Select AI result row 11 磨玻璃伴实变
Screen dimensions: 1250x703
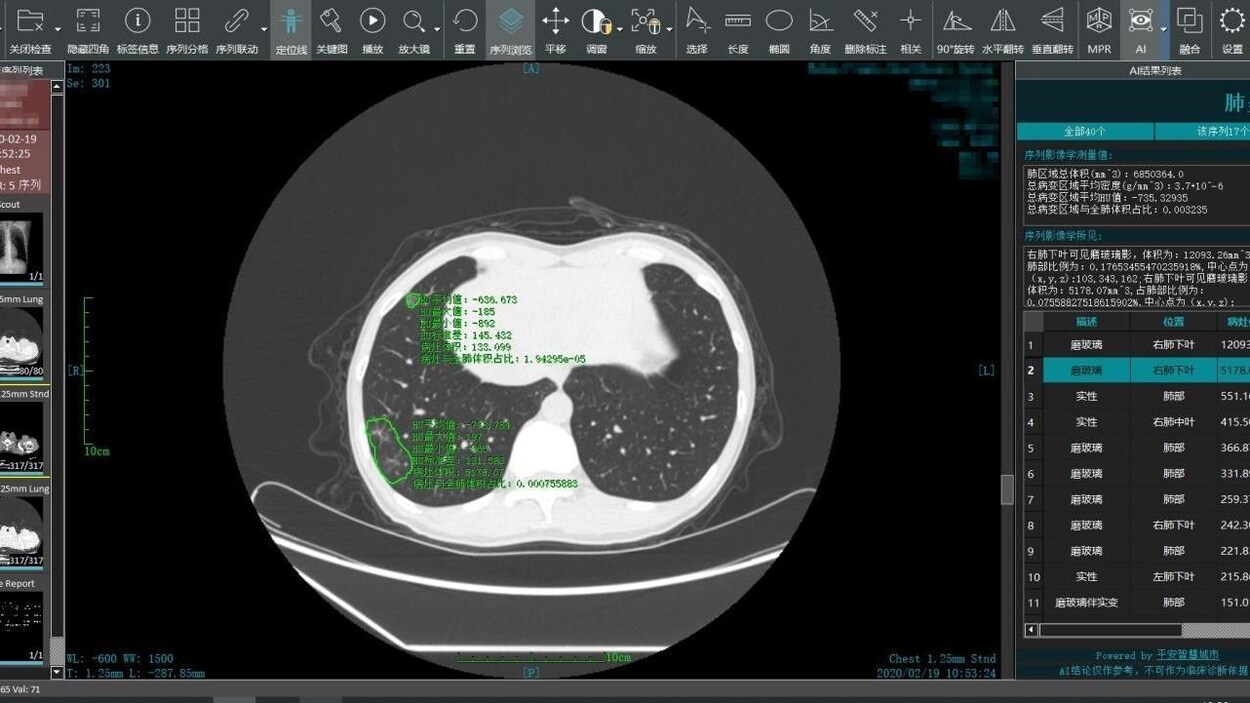tap(1137, 602)
